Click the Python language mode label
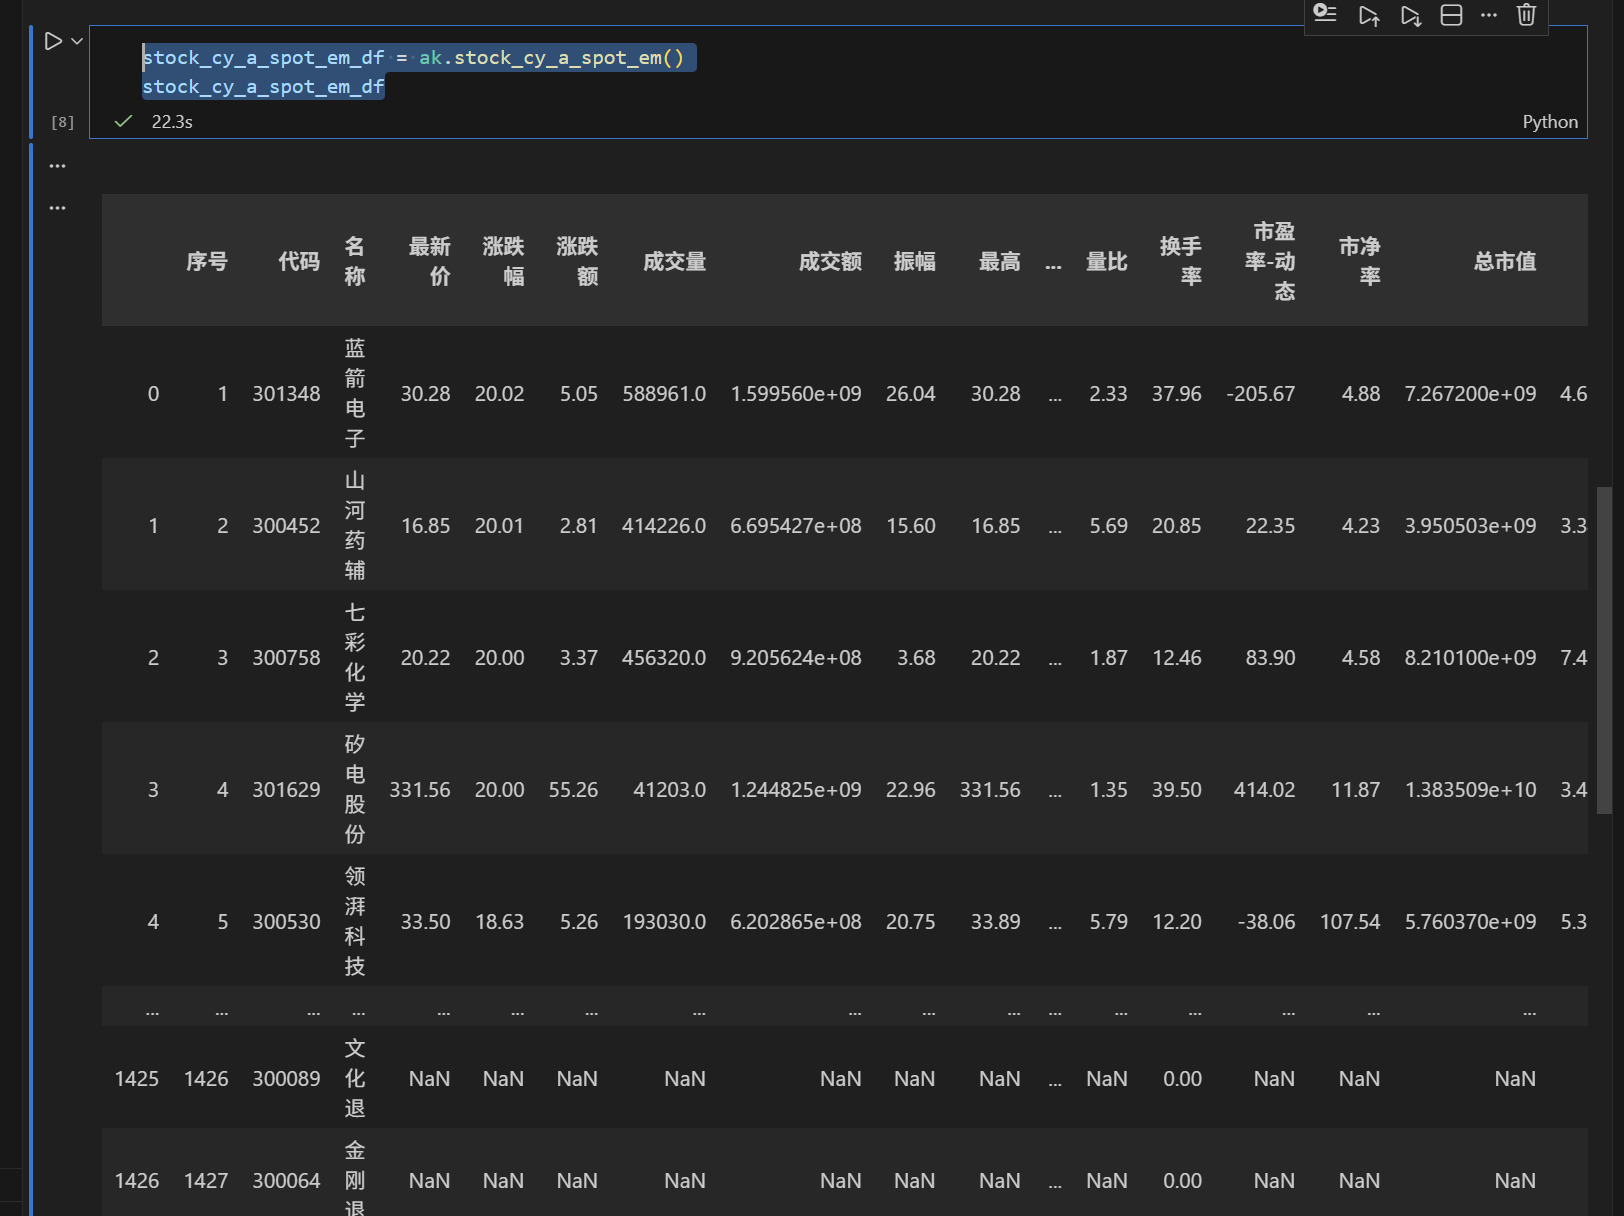This screenshot has height=1216, width=1624. click(x=1550, y=122)
